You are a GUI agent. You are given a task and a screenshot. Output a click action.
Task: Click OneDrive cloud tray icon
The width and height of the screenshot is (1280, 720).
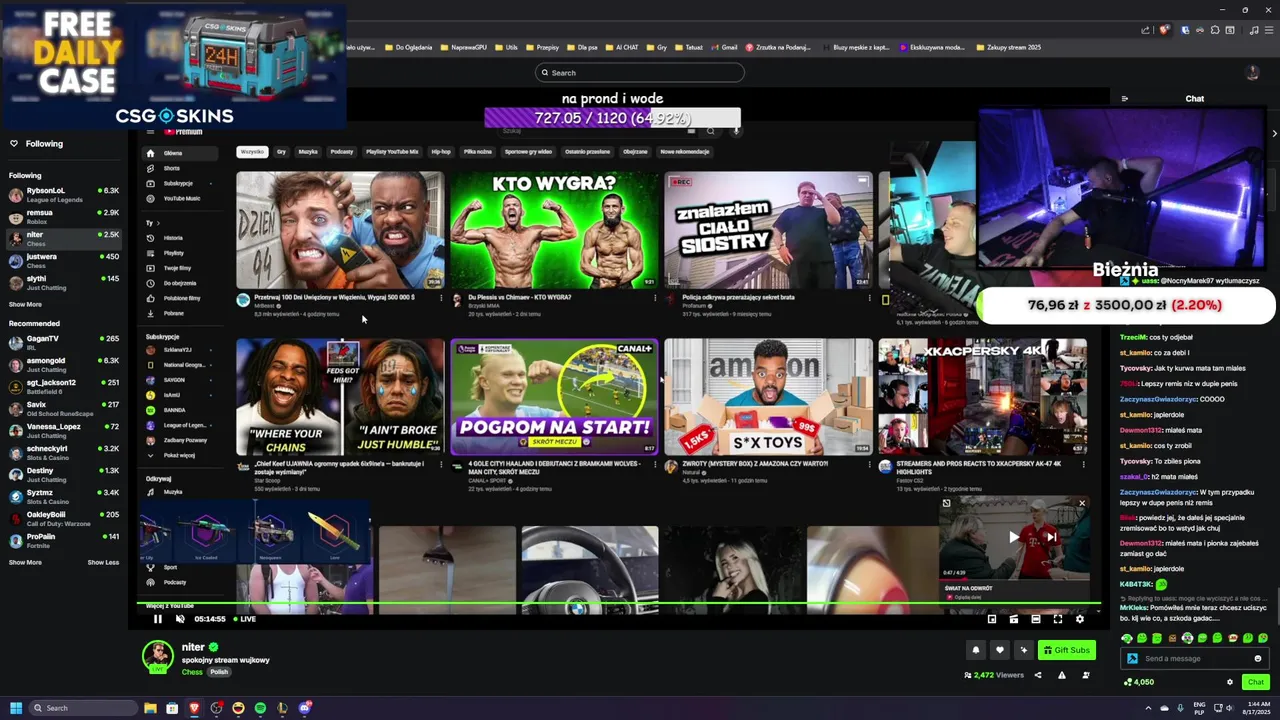point(1164,708)
